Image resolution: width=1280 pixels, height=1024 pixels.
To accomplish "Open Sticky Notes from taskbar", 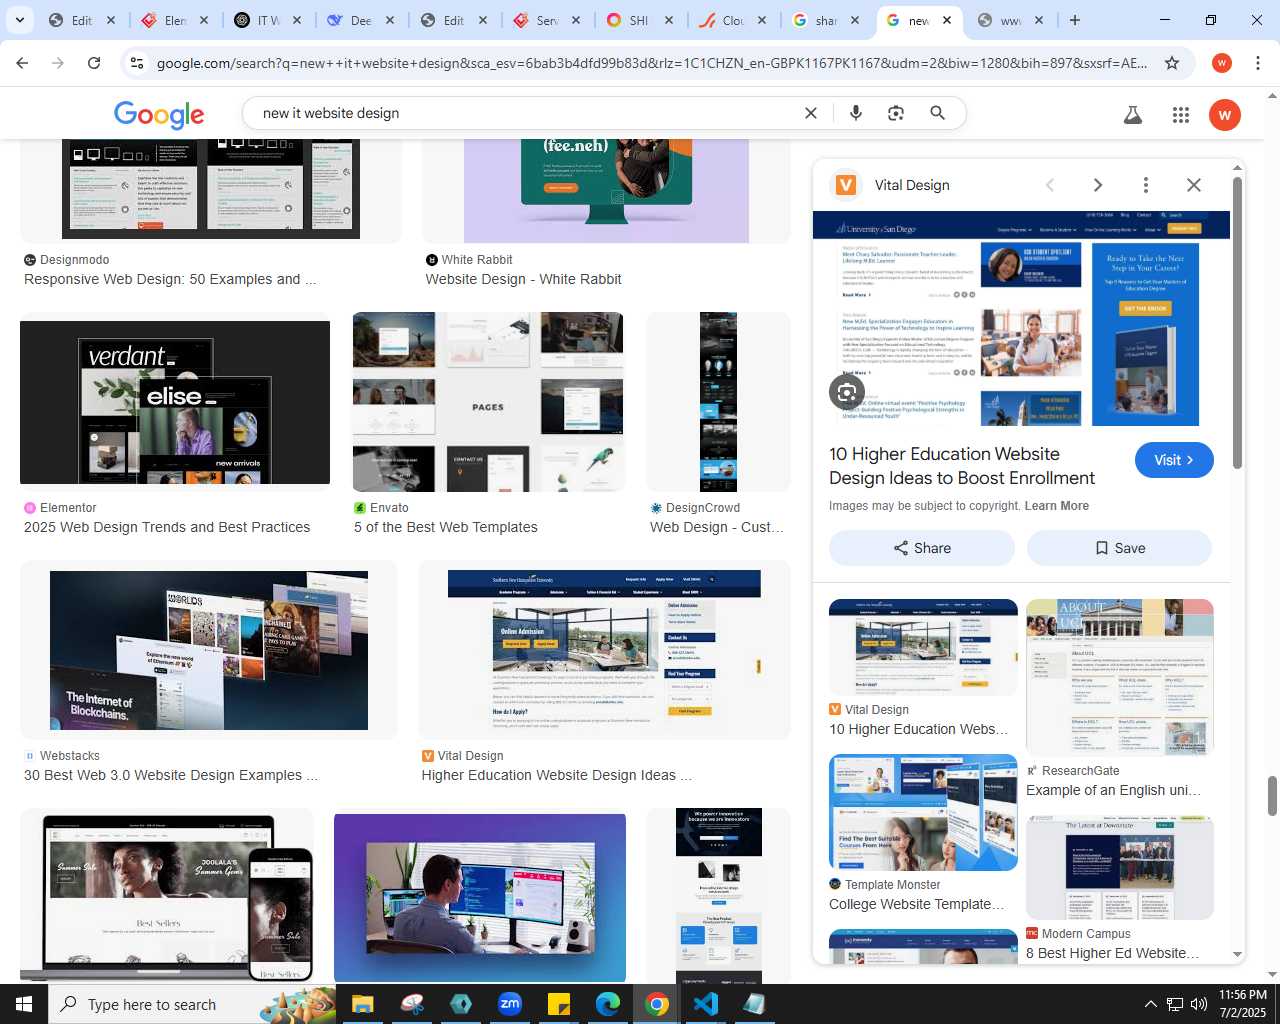I will tap(559, 1004).
